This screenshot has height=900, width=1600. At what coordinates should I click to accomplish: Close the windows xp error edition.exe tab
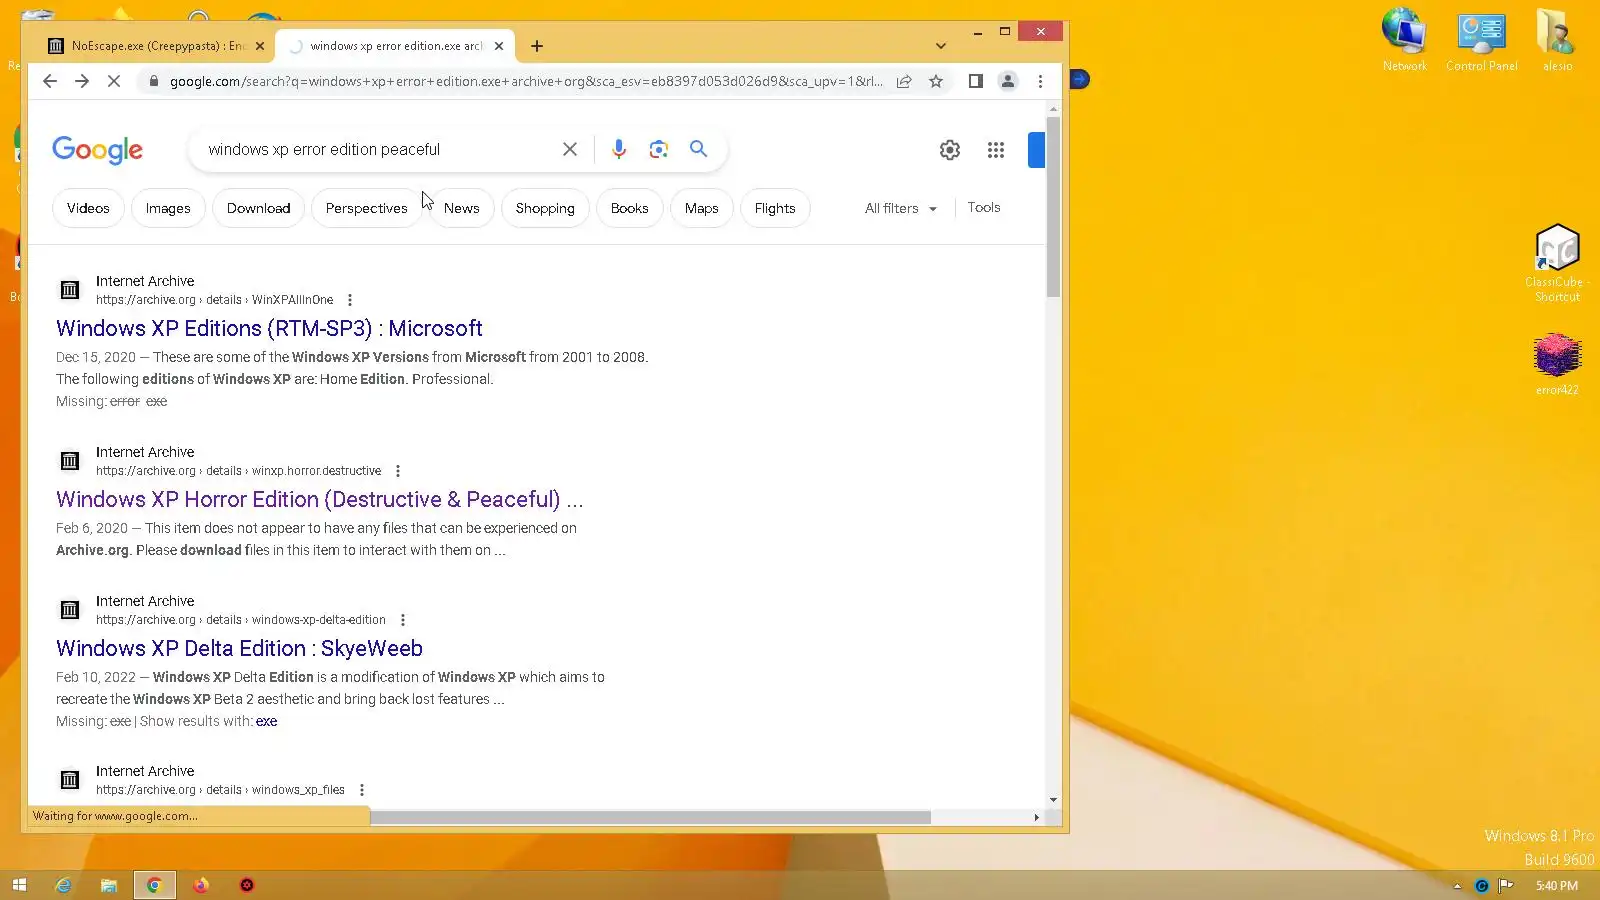point(499,46)
